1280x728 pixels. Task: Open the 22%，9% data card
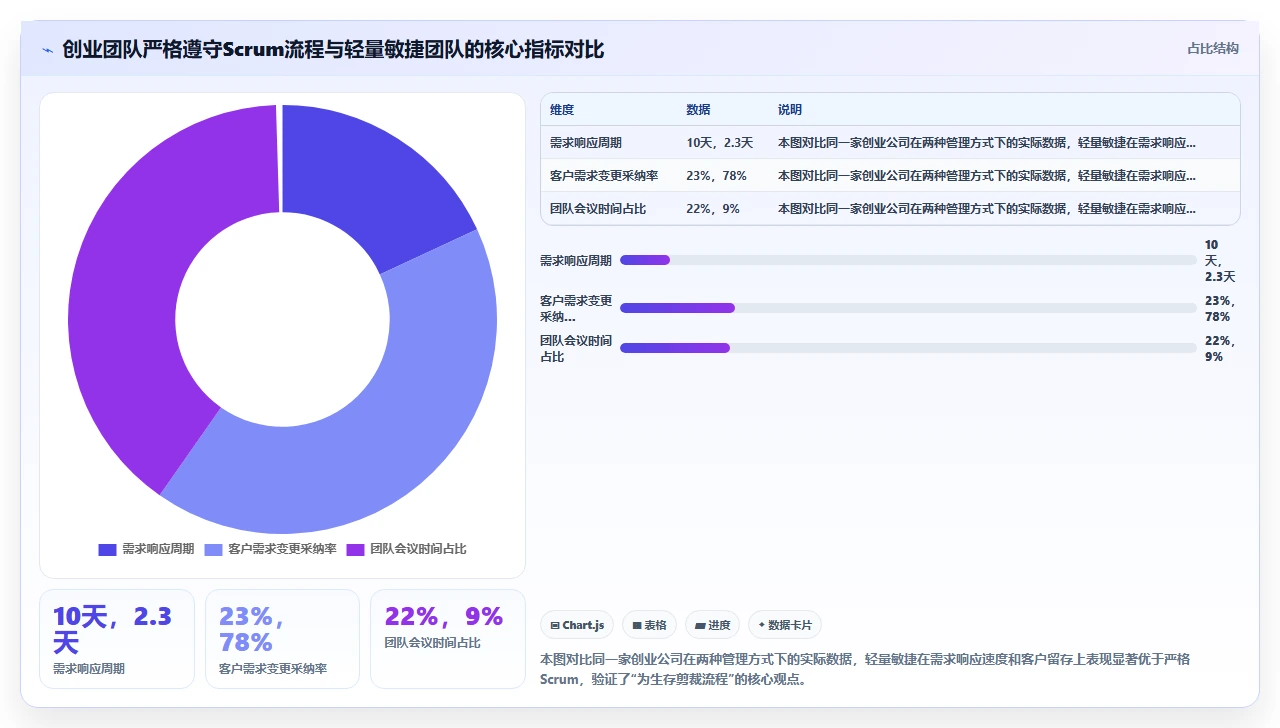(448, 639)
